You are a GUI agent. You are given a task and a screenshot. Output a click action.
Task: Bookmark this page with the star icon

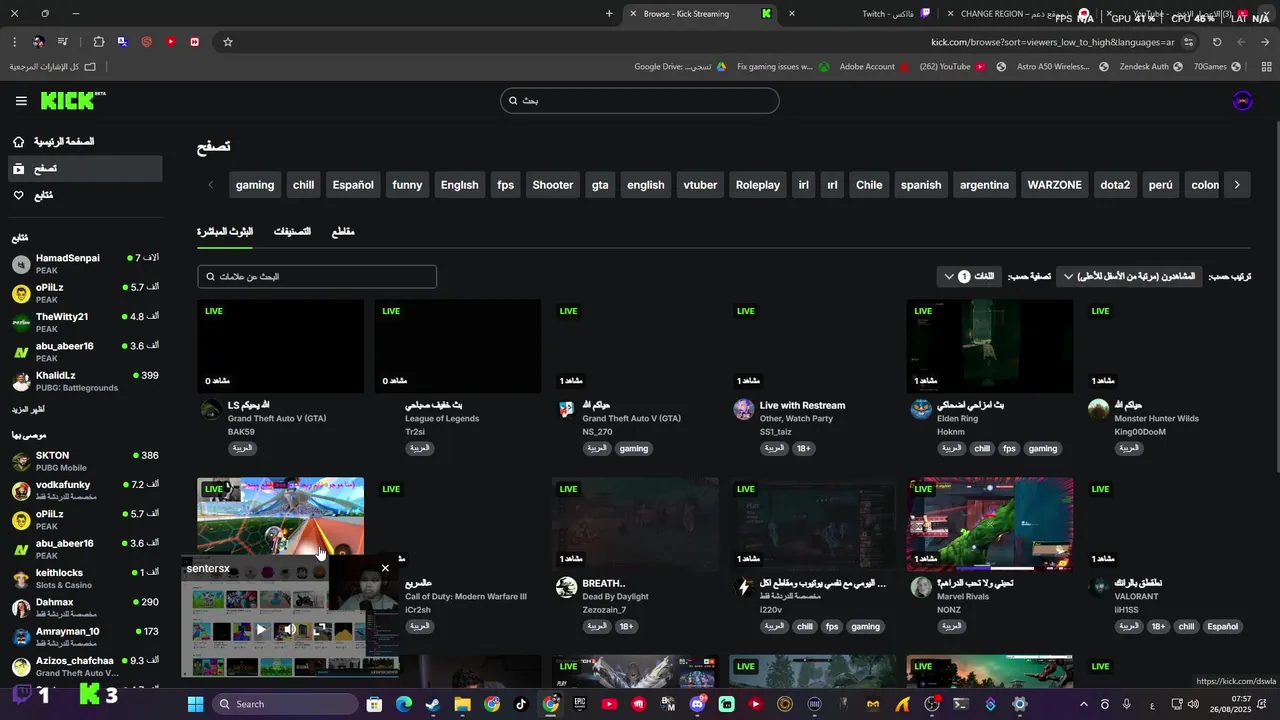click(x=228, y=42)
